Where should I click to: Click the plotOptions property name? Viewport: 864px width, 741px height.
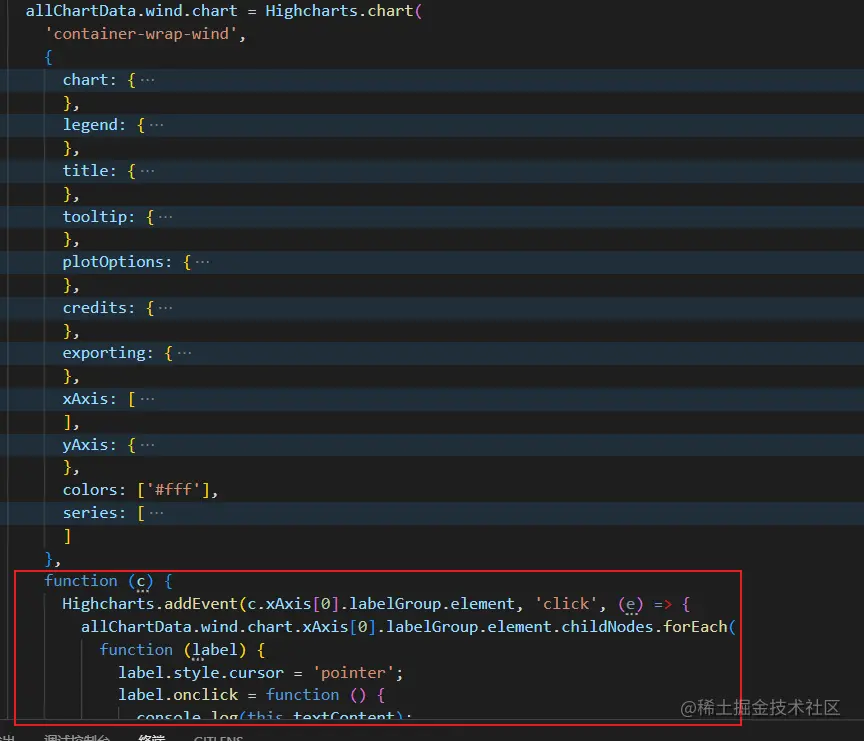[113, 262]
